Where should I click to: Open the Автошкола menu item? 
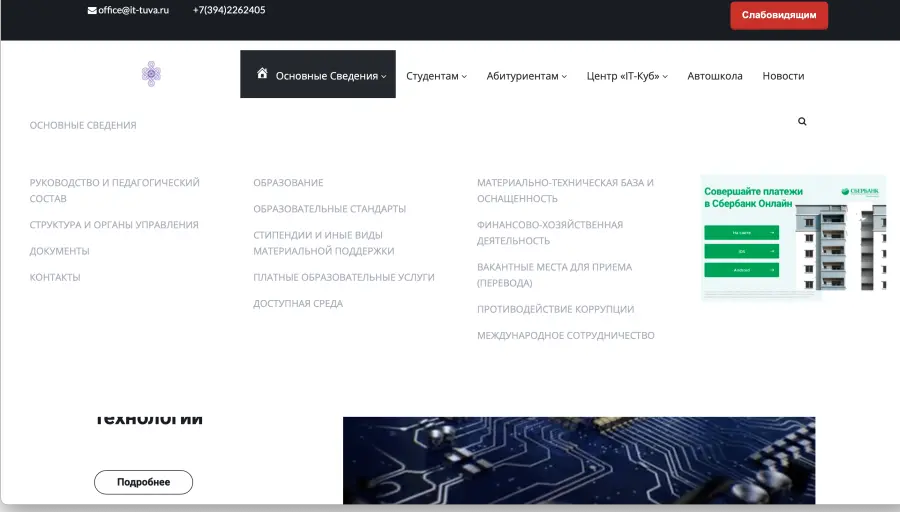pyautogui.click(x=715, y=76)
